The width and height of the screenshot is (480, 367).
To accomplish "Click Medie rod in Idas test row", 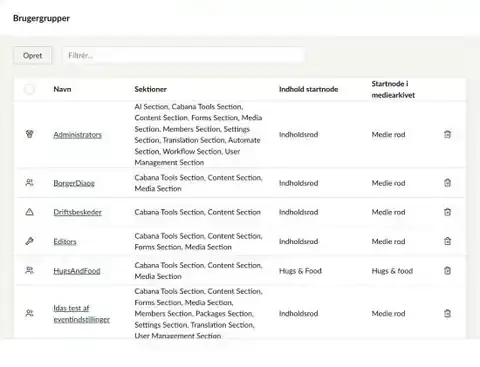I will [x=388, y=314].
